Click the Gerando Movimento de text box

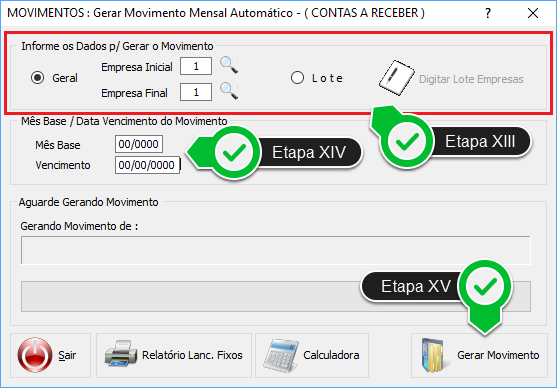pyautogui.click(x=276, y=250)
